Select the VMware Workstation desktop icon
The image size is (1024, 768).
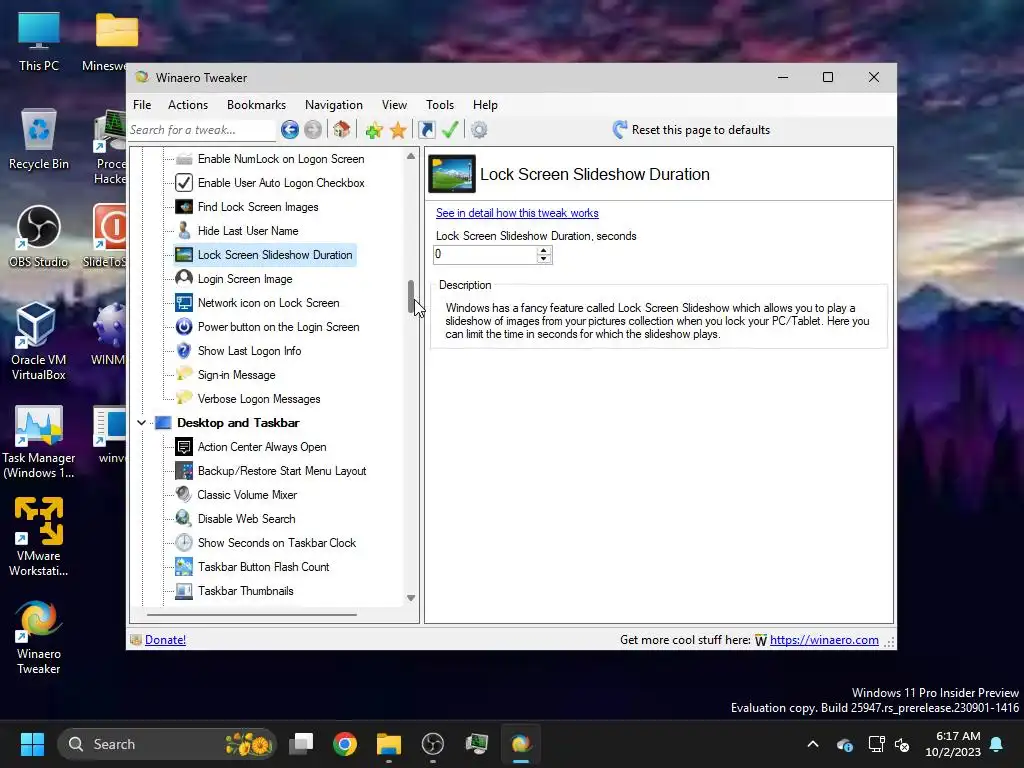click(39, 537)
